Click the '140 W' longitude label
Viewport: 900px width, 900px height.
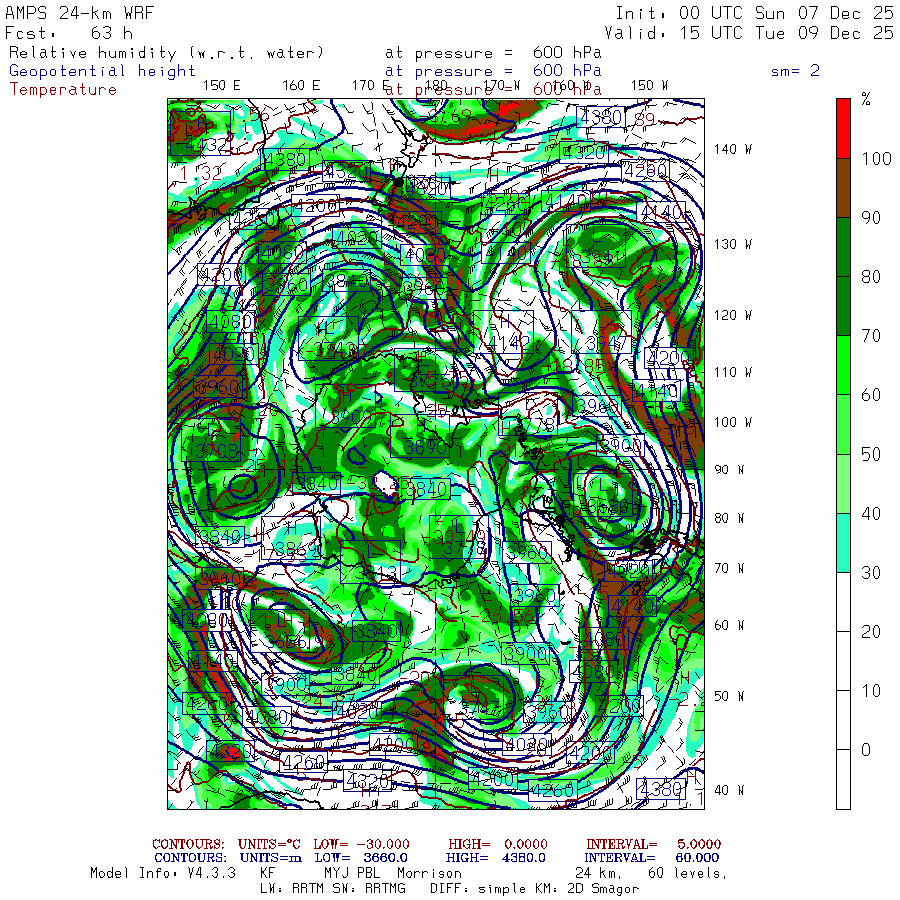coord(731,150)
